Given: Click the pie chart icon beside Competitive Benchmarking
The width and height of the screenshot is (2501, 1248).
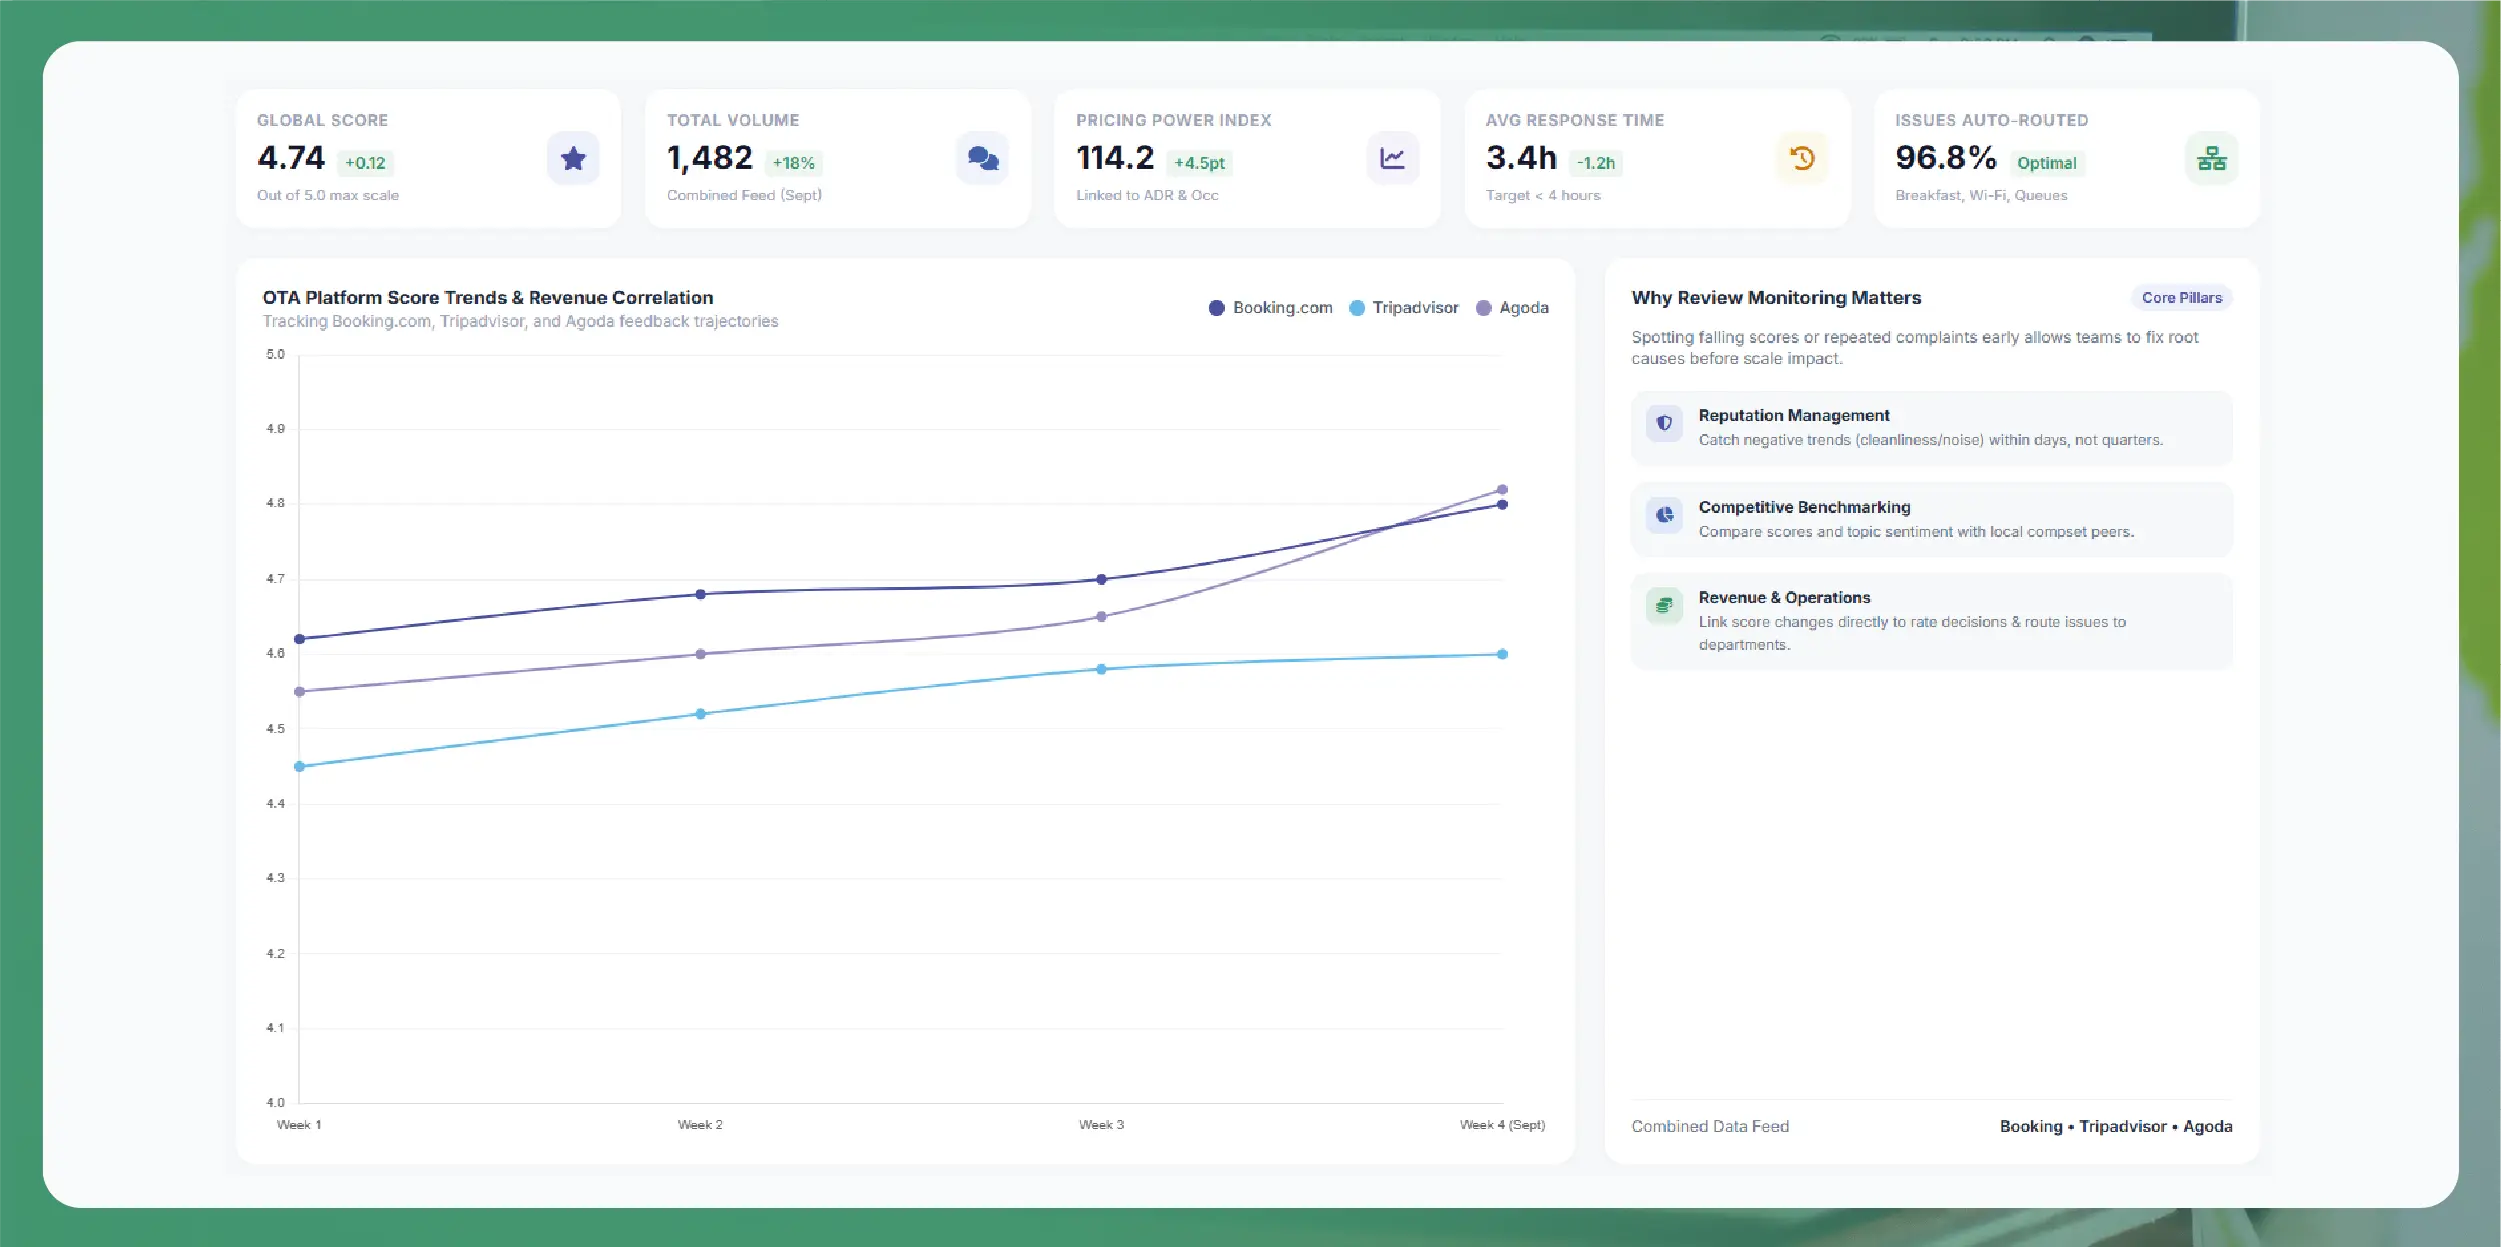Looking at the screenshot, I should 1664,515.
